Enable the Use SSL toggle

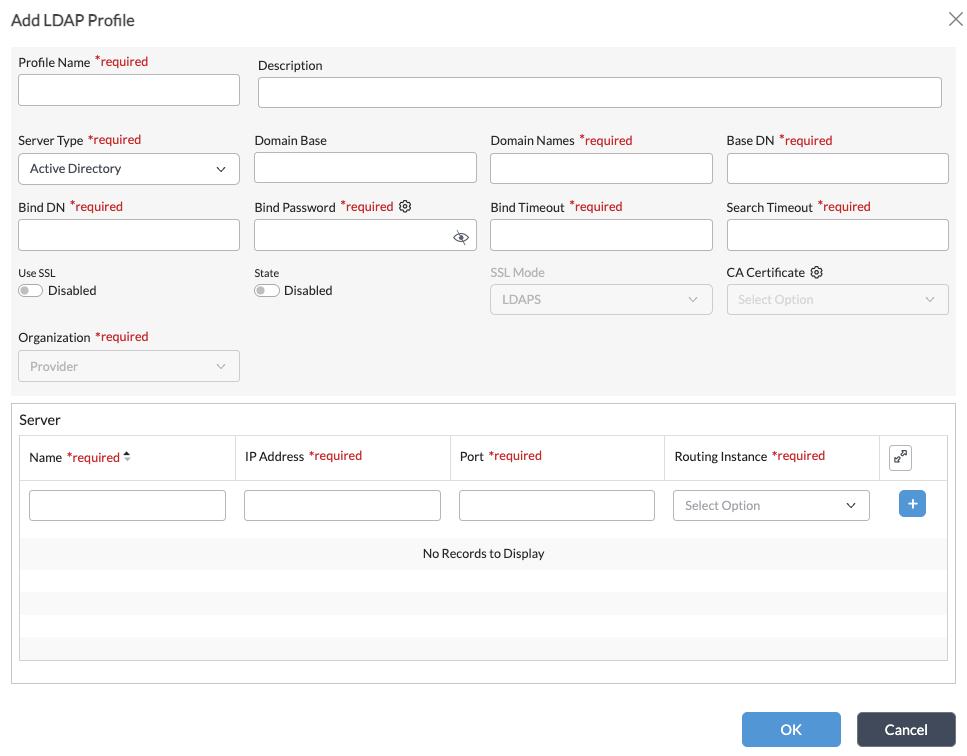(31, 291)
